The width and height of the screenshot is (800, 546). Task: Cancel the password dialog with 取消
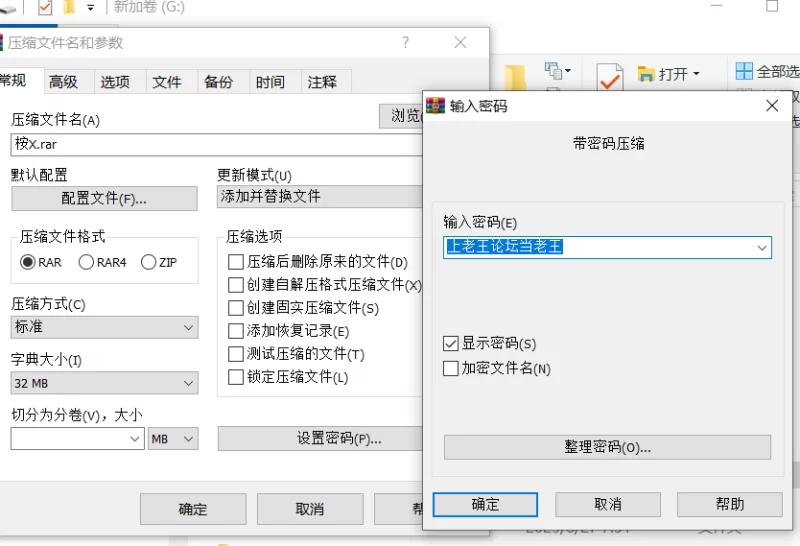608,504
